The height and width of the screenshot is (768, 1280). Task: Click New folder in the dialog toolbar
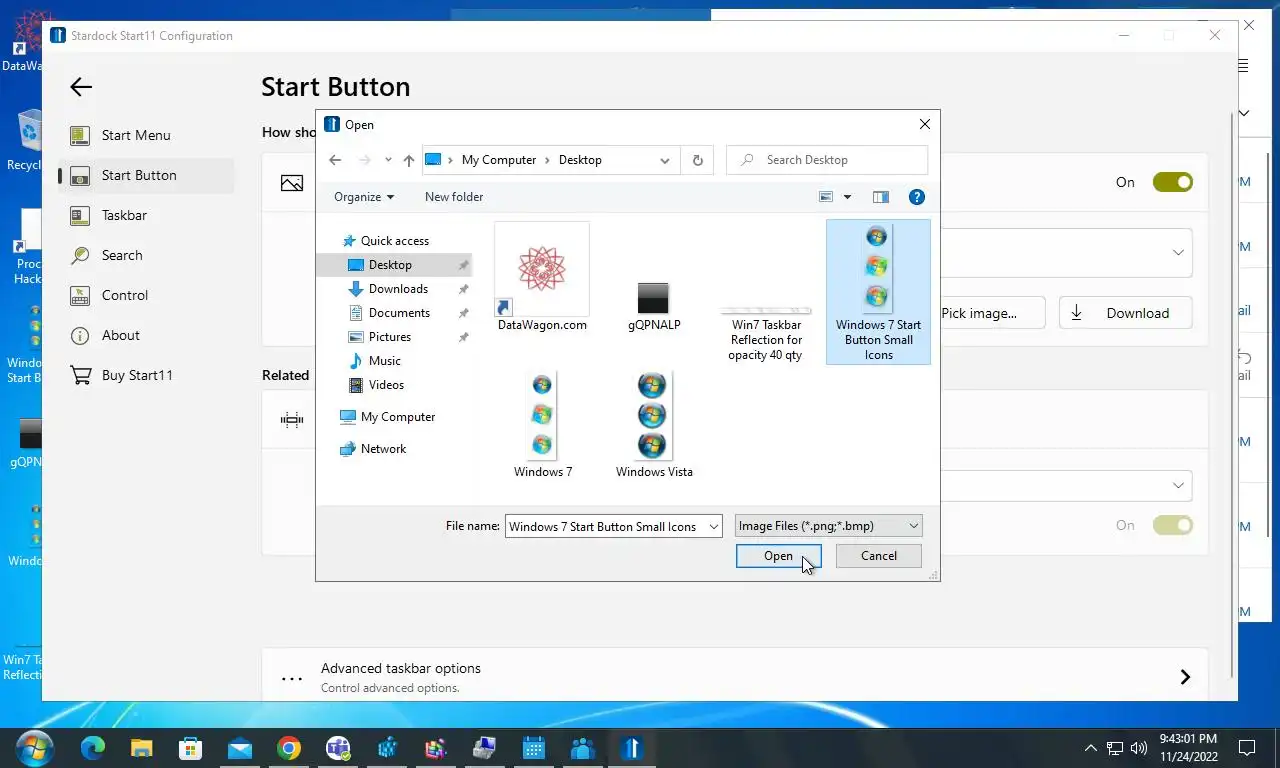(454, 197)
